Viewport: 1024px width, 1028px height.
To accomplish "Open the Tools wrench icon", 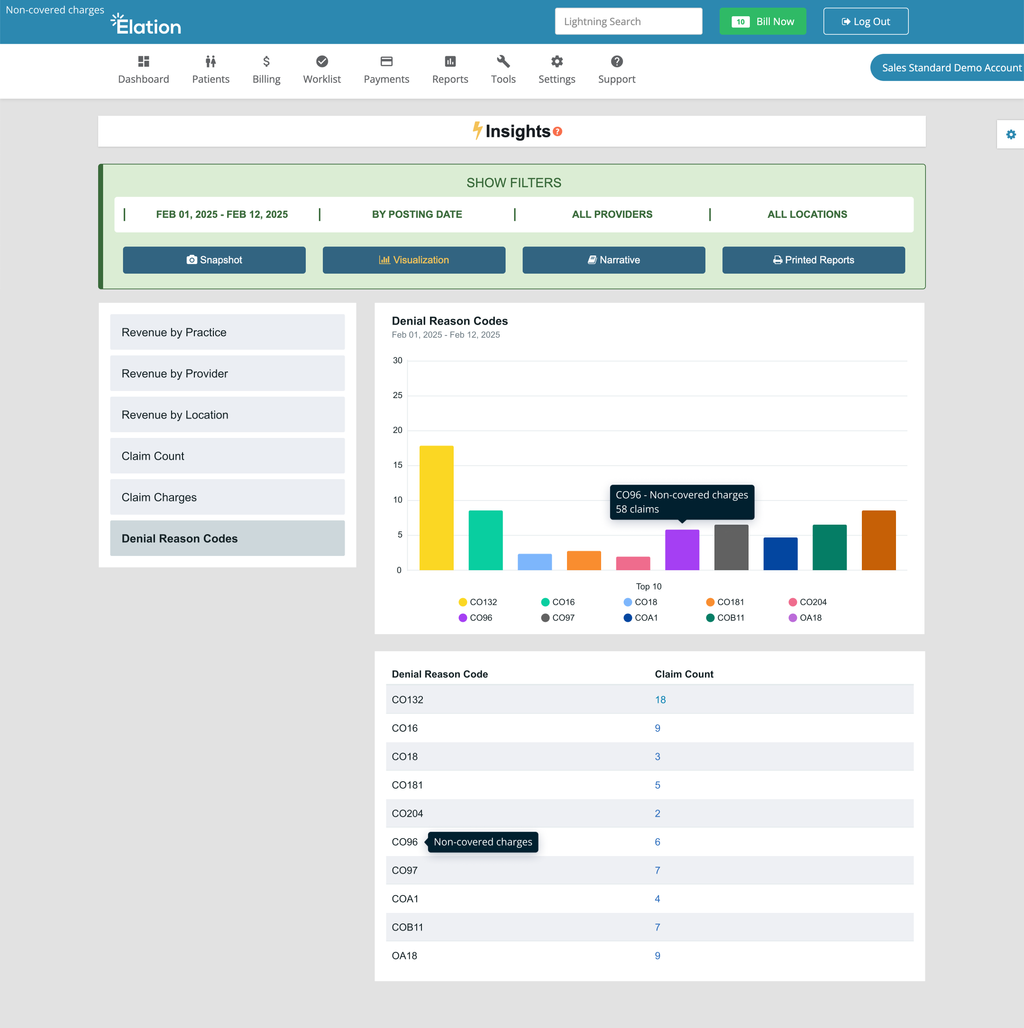I will coord(503,62).
